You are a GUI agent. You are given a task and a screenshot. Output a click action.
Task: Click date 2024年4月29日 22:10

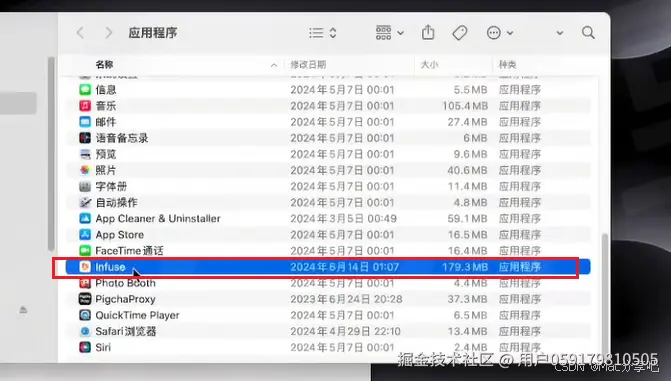345,331
